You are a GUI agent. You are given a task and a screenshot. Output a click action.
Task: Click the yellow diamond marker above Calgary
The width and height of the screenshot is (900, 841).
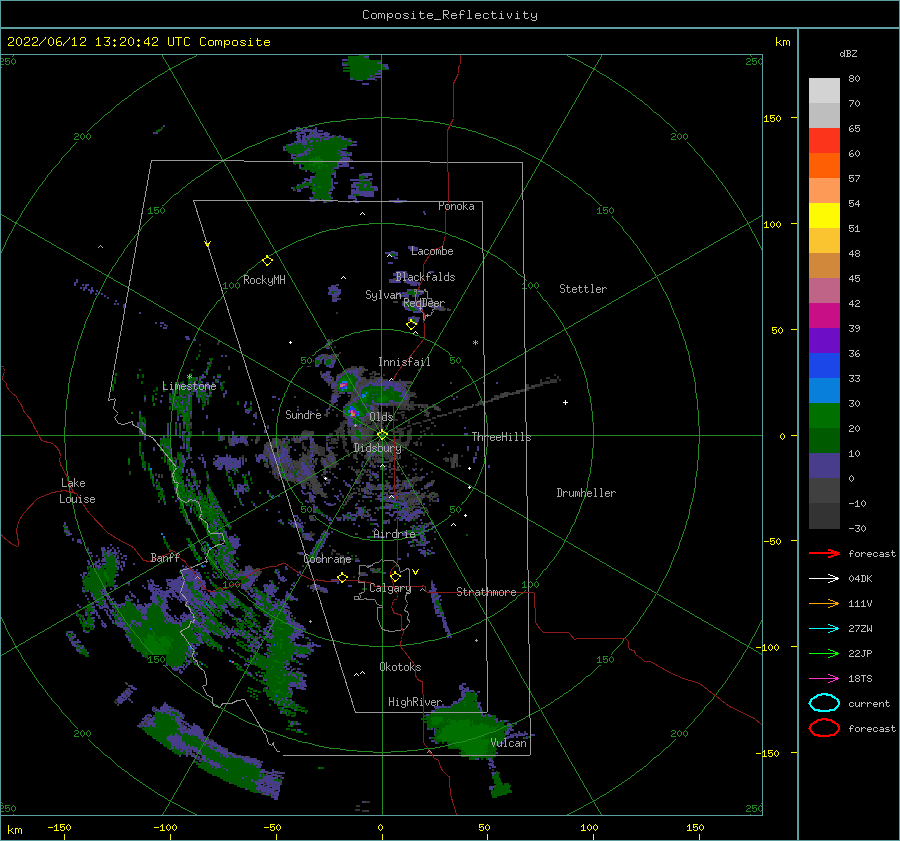(x=395, y=576)
